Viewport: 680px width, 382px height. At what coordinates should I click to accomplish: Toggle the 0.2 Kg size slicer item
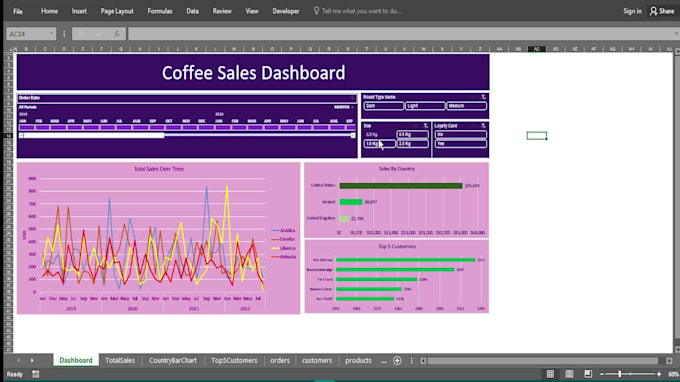[x=379, y=134]
